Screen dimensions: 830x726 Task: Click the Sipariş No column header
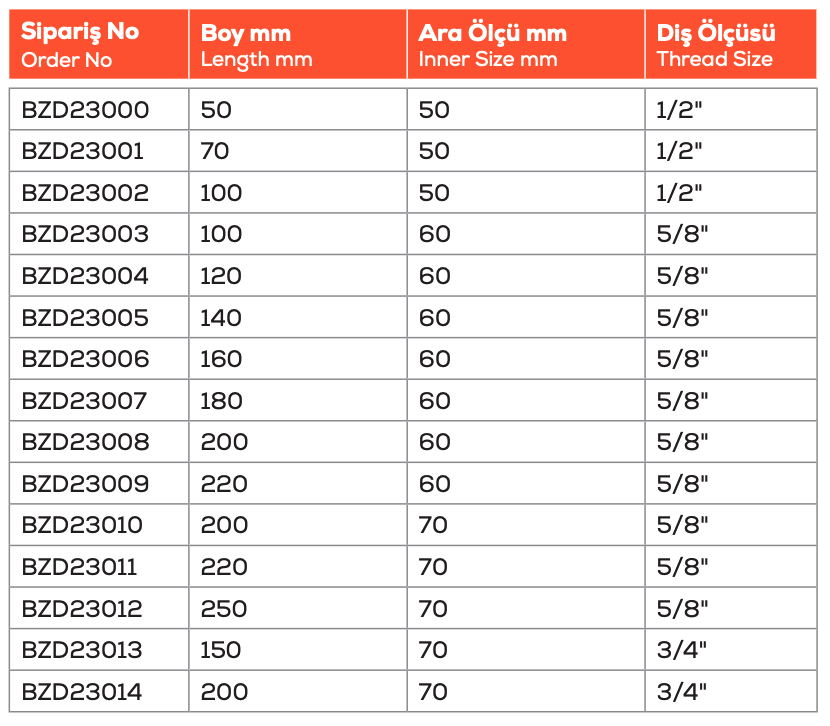pyautogui.click(x=80, y=44)
